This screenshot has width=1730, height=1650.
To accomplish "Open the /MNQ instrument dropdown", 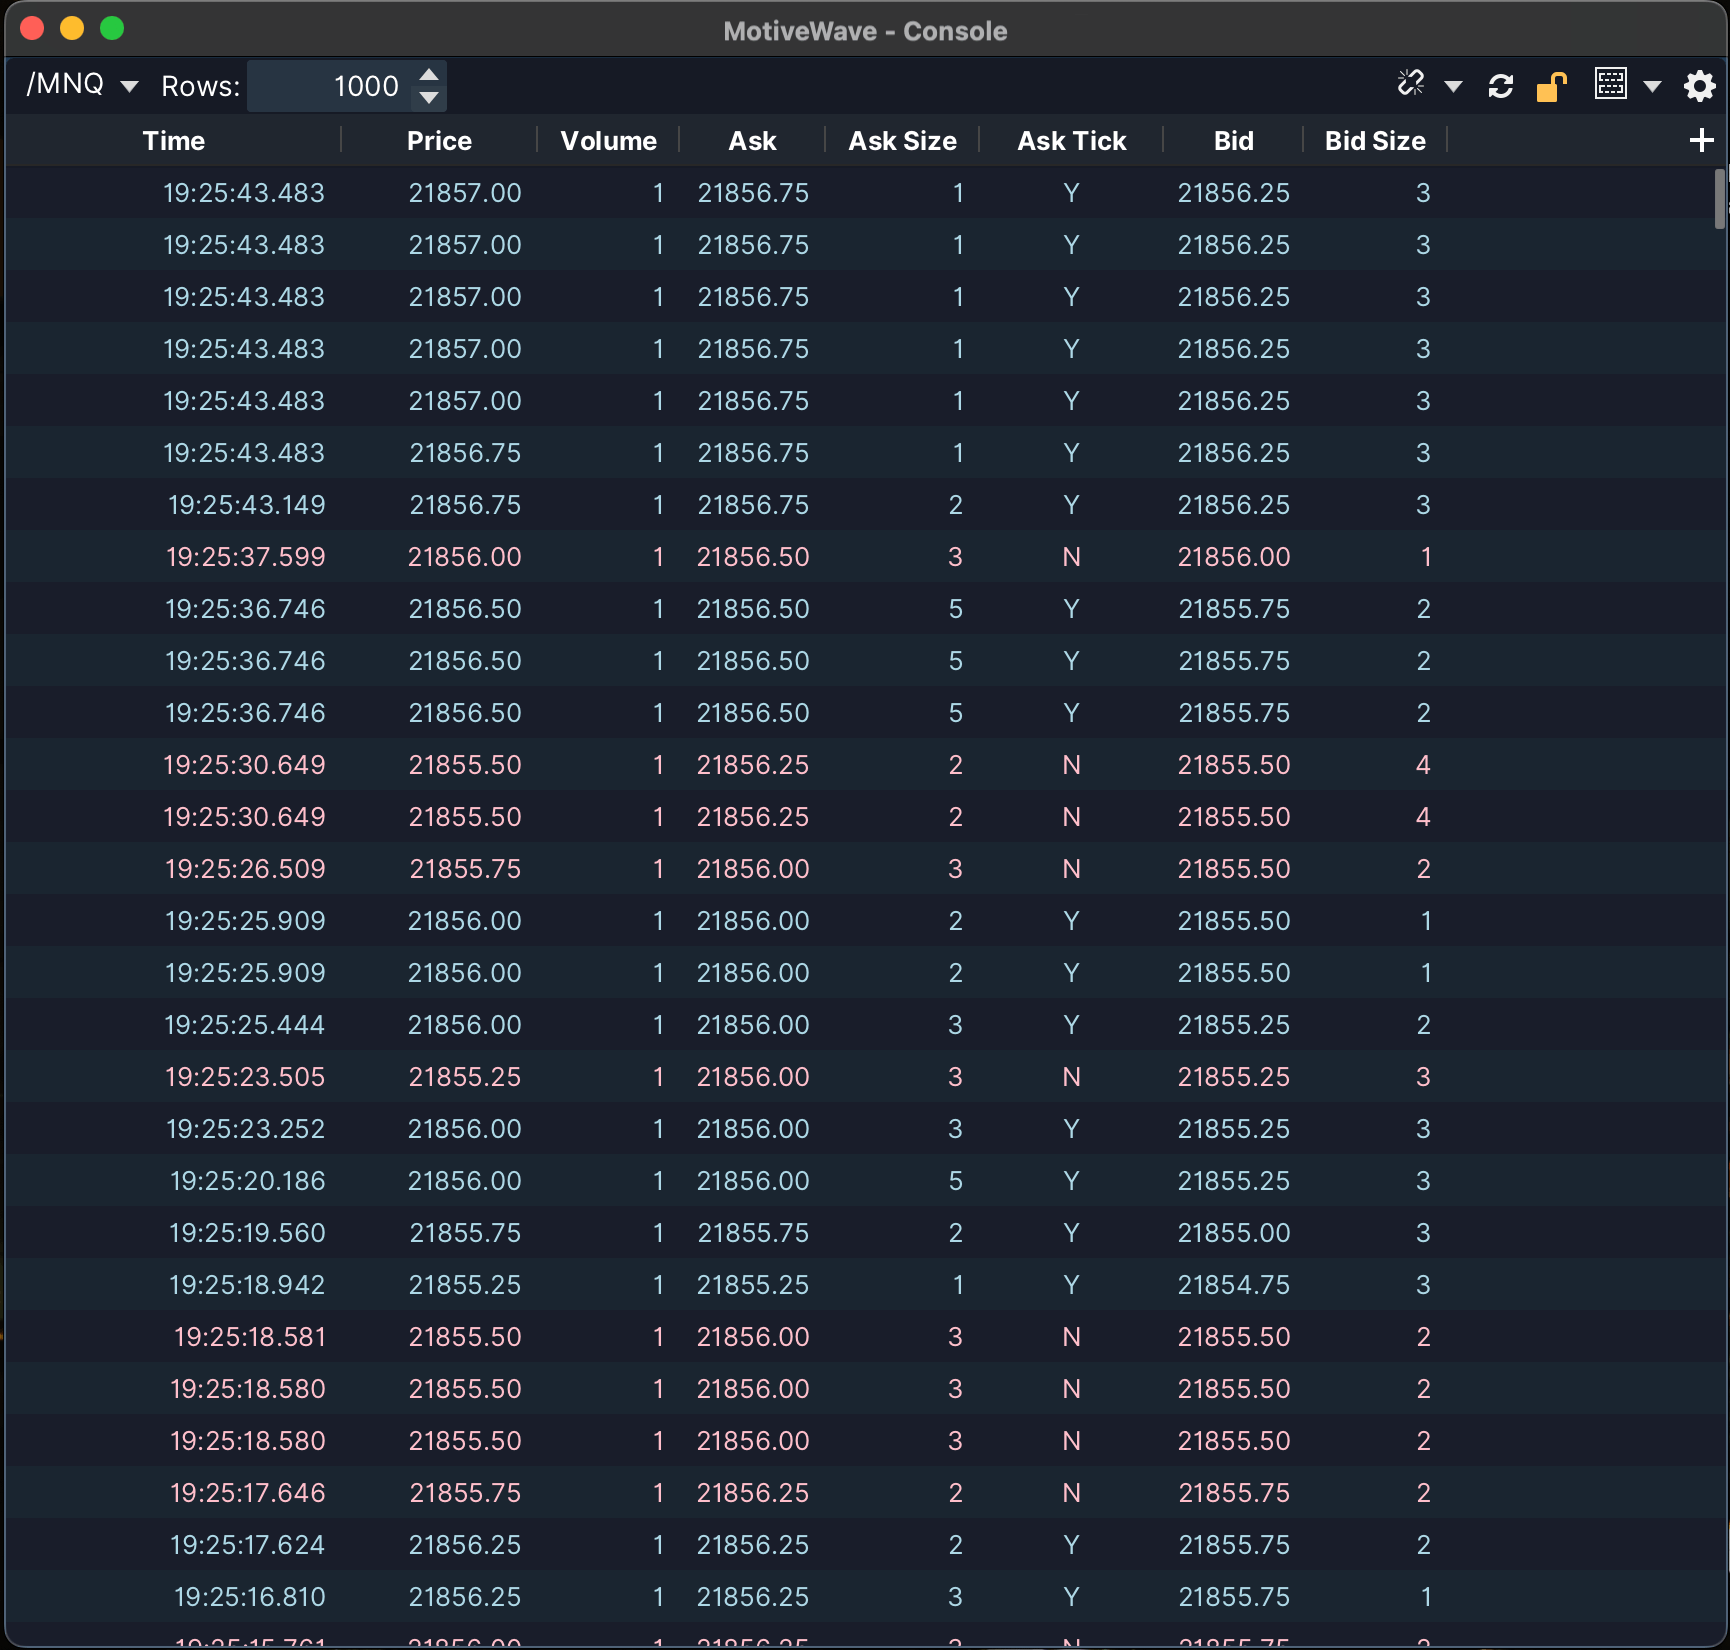I will tap(82, 85).
